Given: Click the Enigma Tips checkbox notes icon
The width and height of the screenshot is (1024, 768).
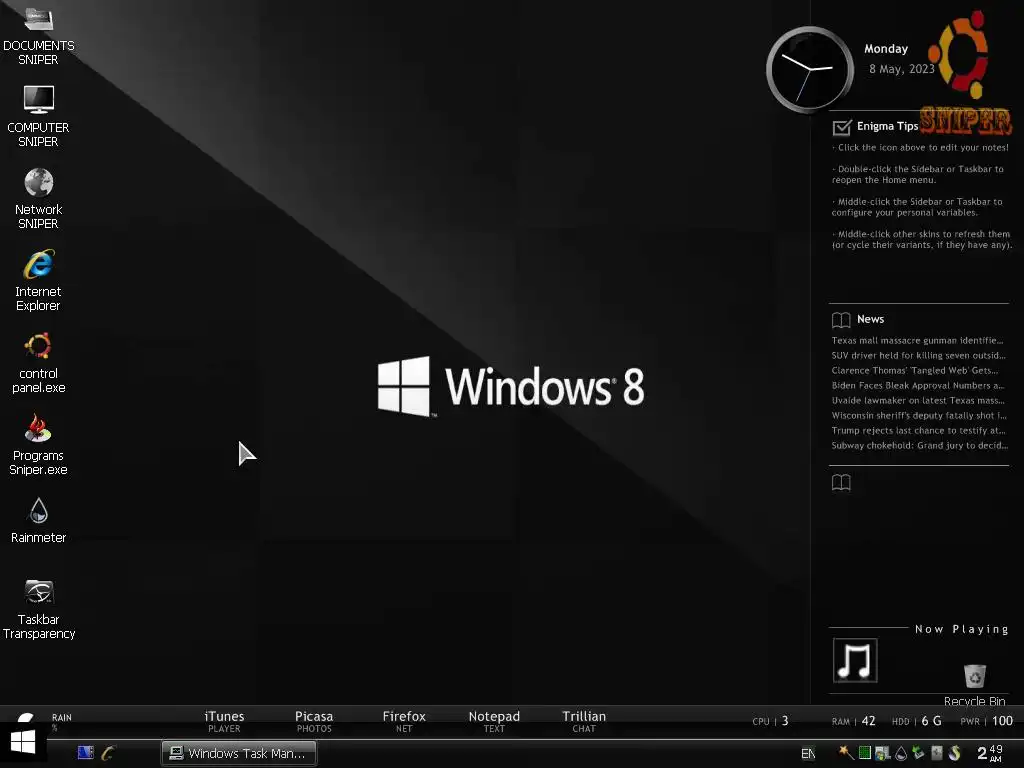Looking at the screenshot, I should click(x=842, y=127).
